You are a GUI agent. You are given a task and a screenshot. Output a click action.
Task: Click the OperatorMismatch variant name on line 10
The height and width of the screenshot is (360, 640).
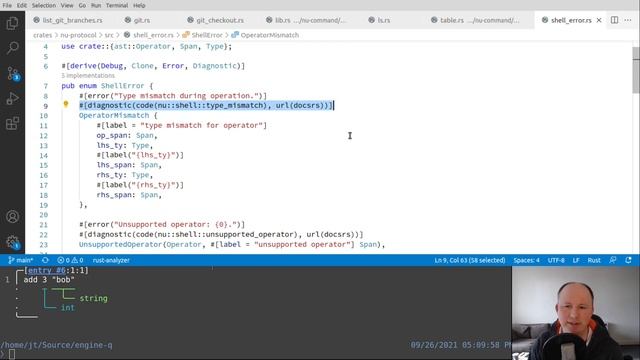pos(114,116)
